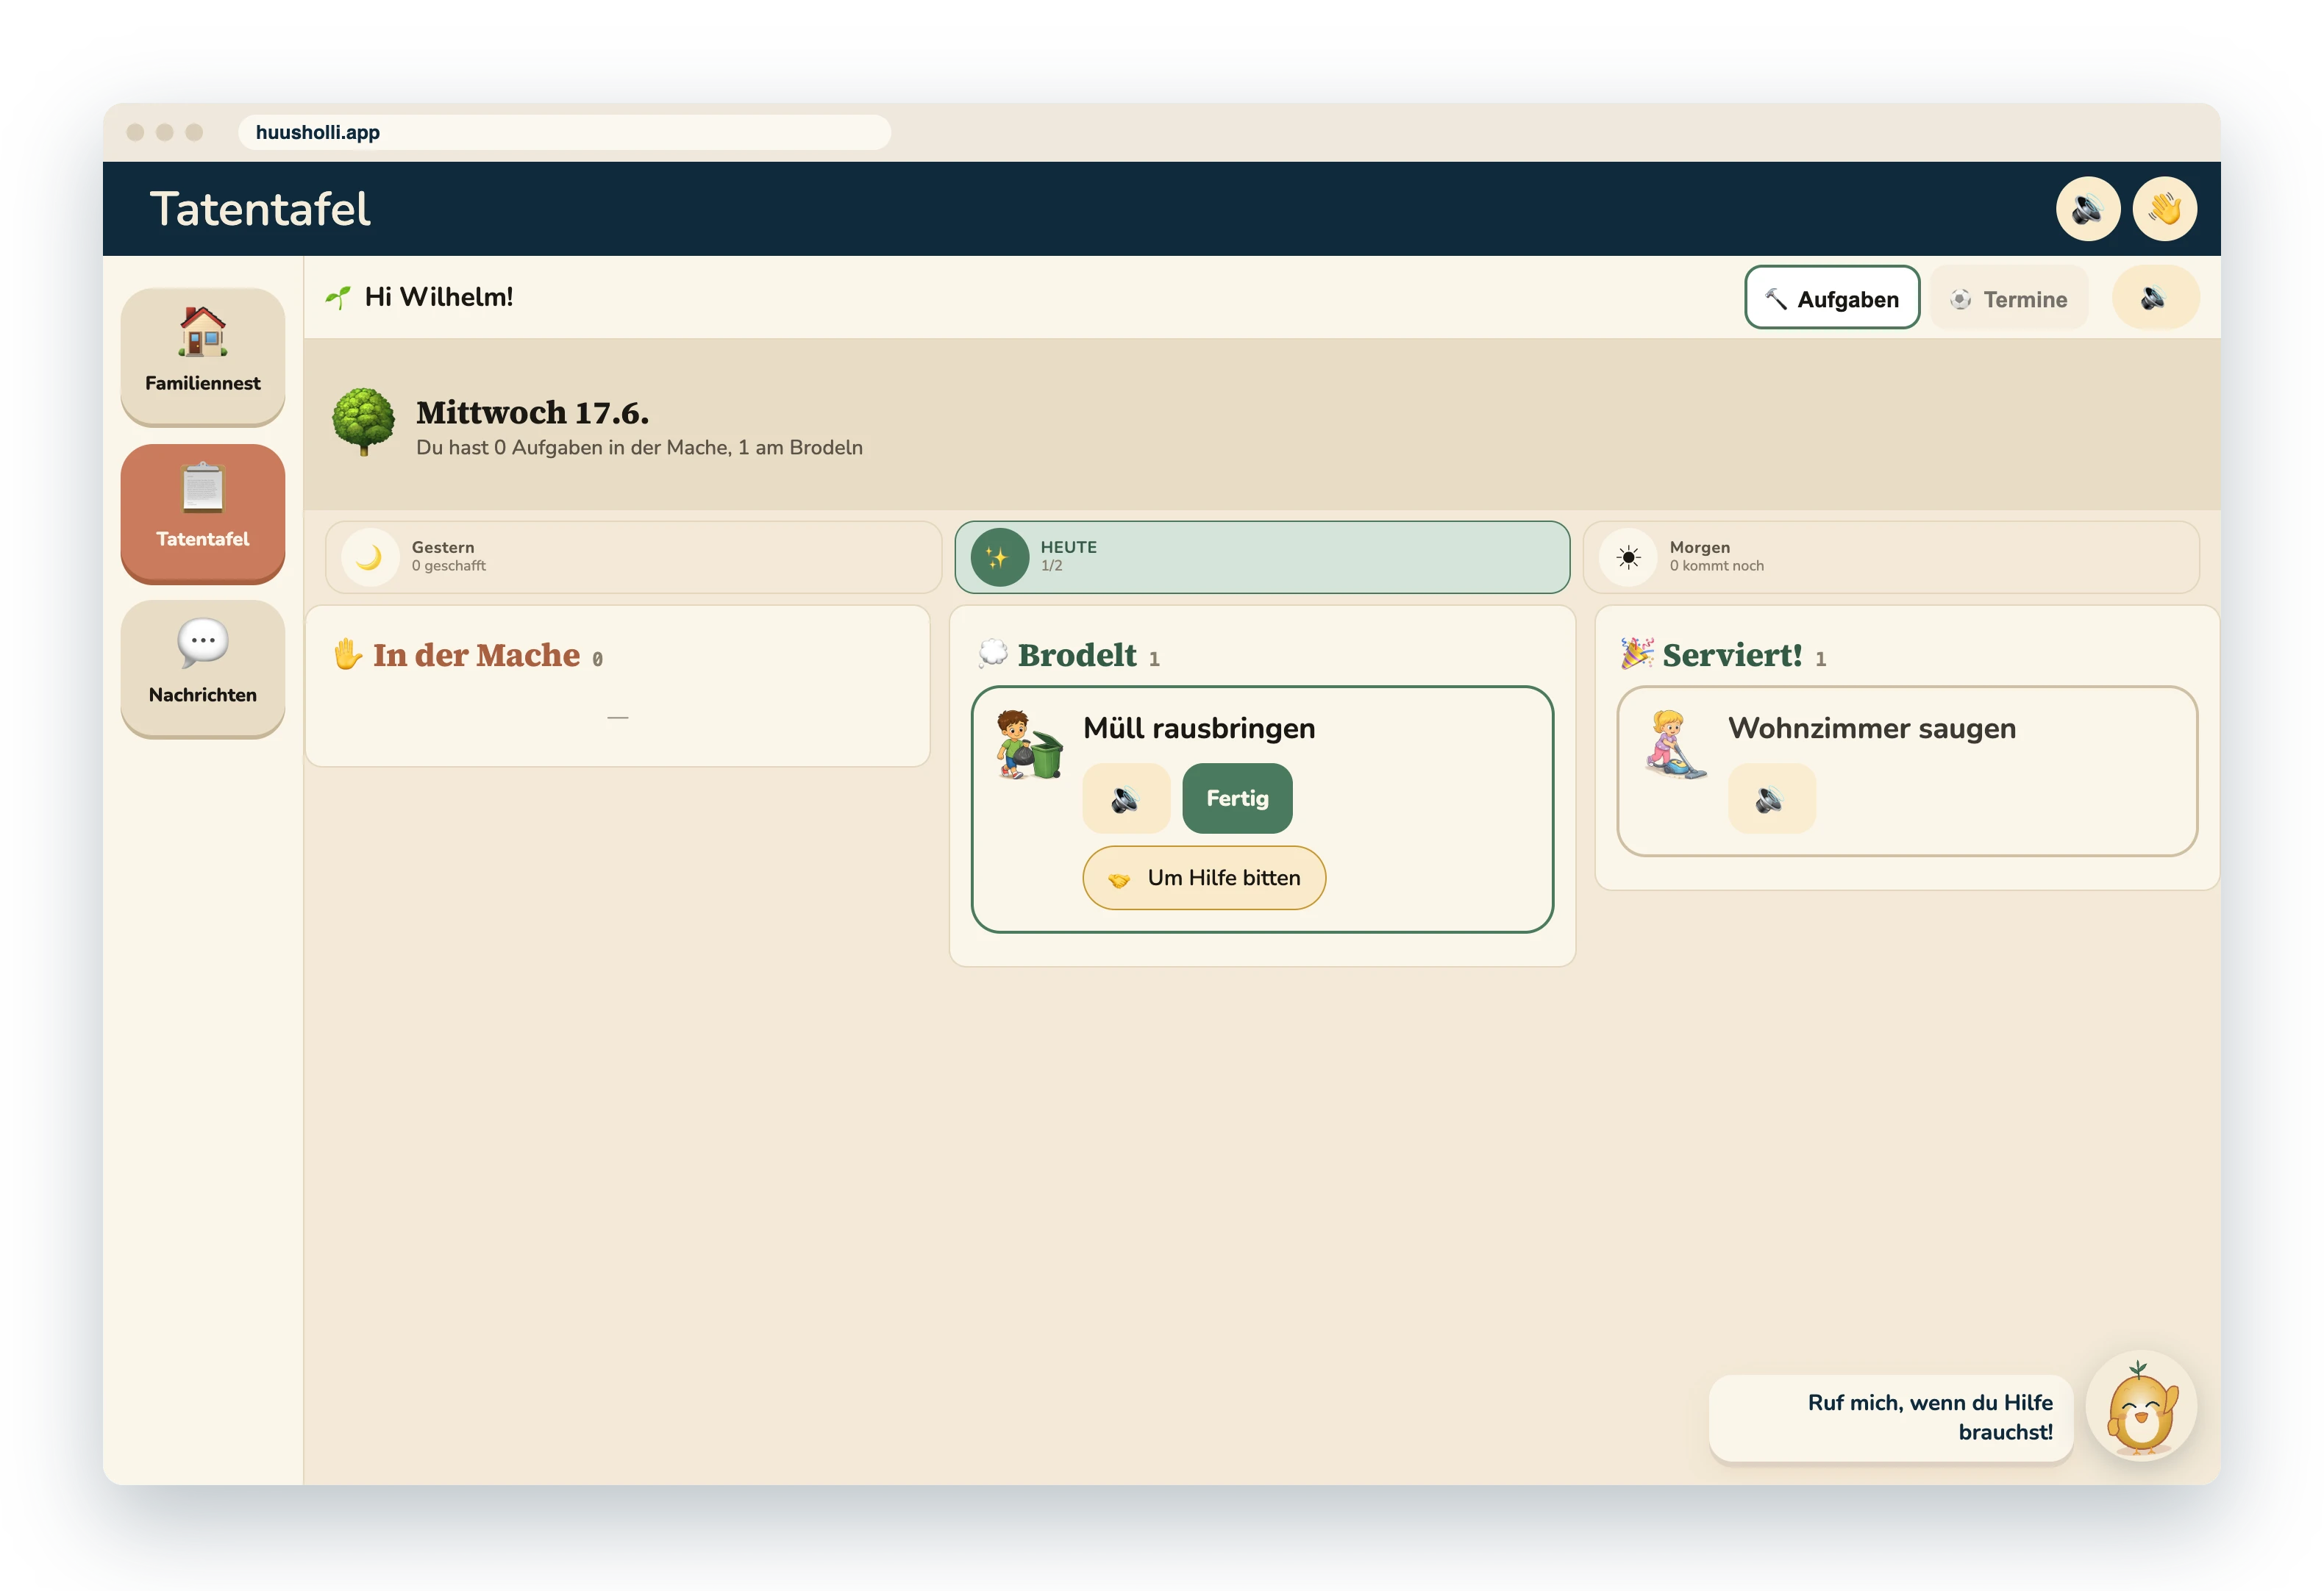Switch to the Aufgaben tab

pyautogui.click(x=1832, y=298)
